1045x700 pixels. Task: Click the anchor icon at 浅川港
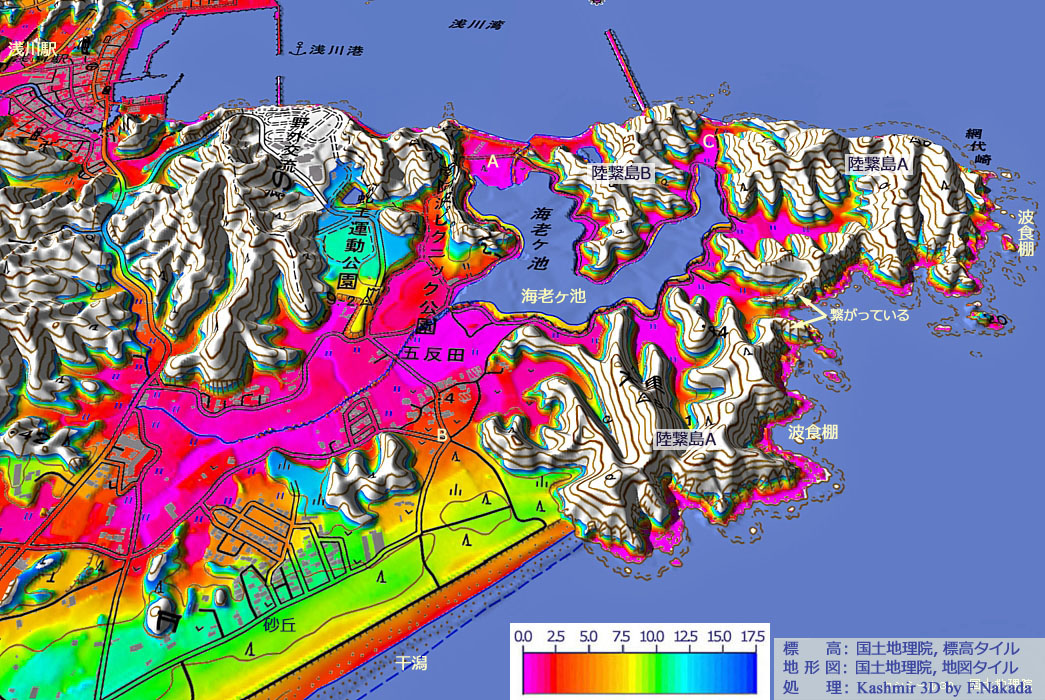click(295, 49)
